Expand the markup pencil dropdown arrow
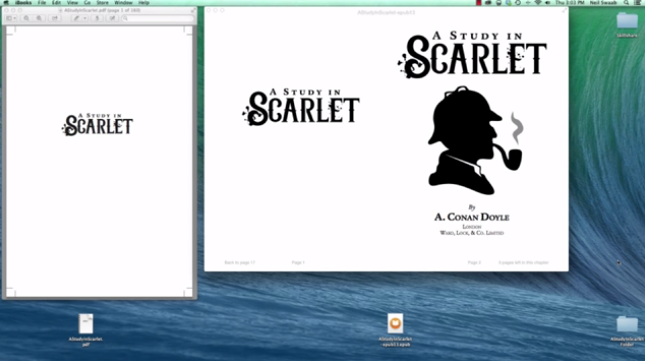This screenshot has height=361, width=645. tap(85, 18)
